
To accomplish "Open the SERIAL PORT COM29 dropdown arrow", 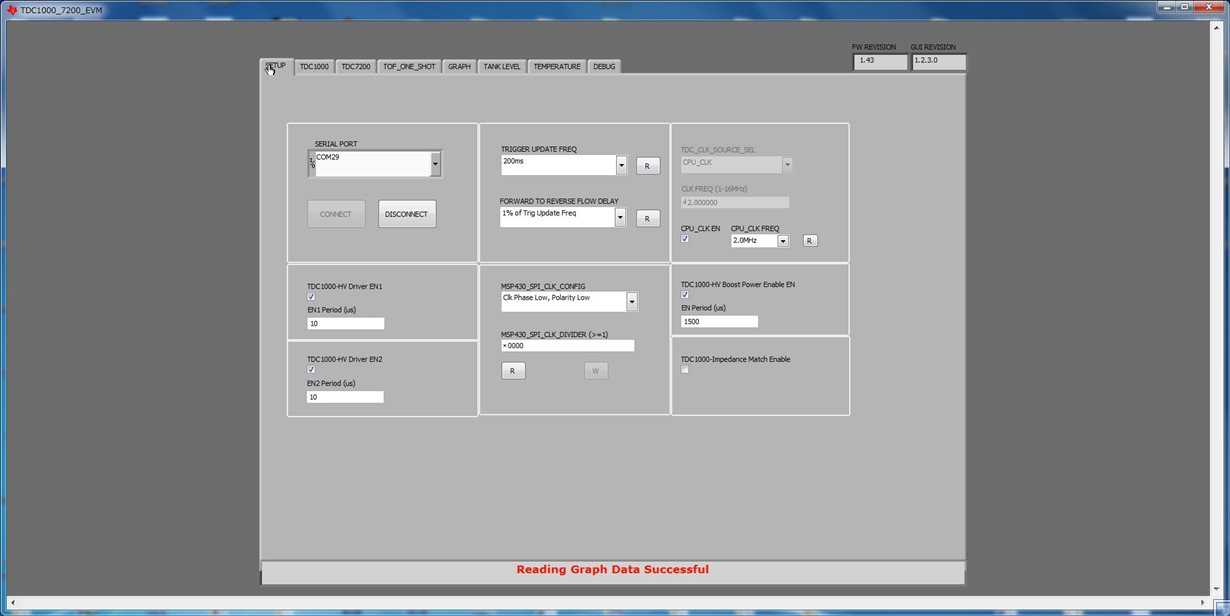I will (x=435, y=164).
